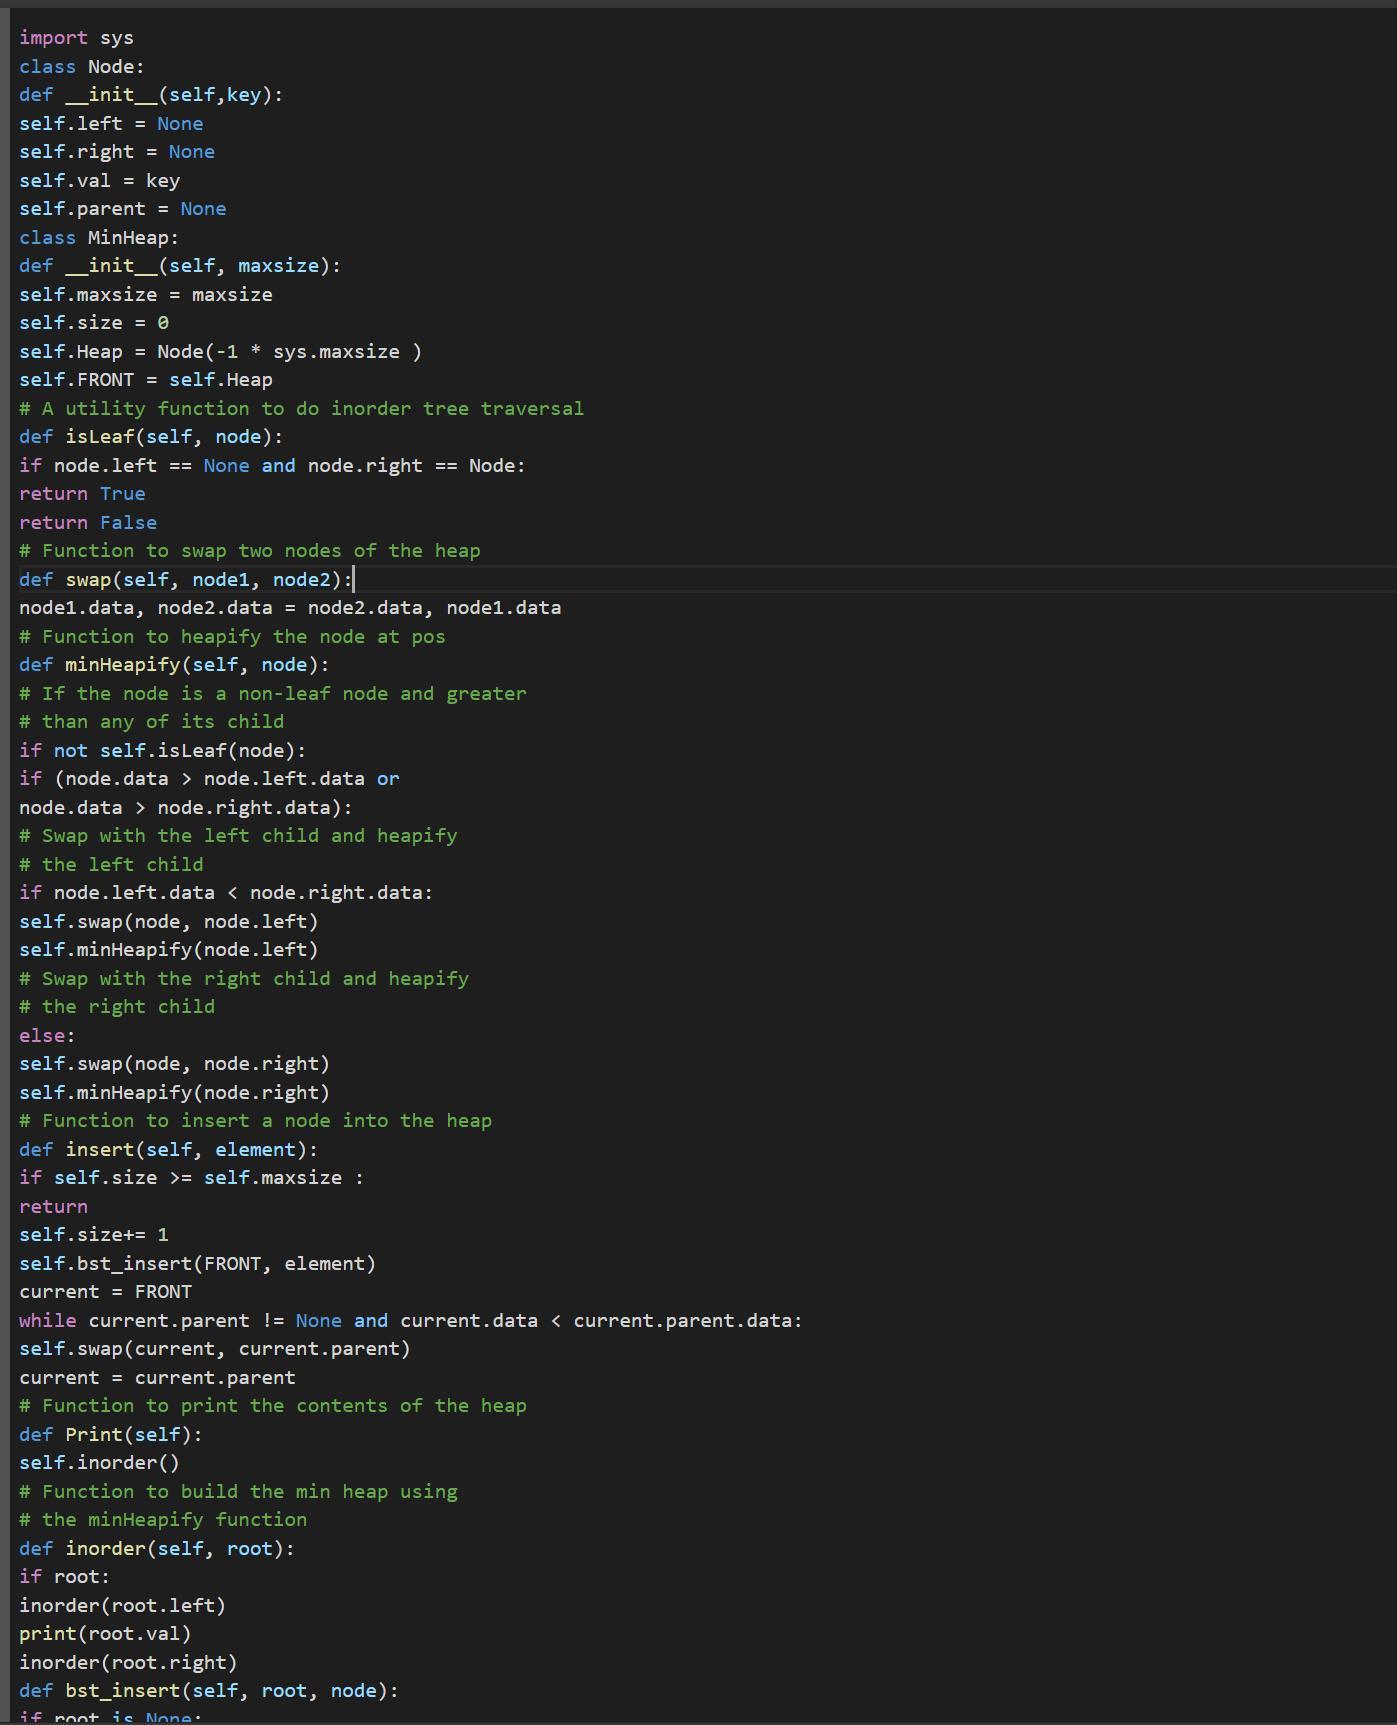Click the 'def swap(self, node1, node2):' line
The image size is (1397, 1725).
coord(186,580)
